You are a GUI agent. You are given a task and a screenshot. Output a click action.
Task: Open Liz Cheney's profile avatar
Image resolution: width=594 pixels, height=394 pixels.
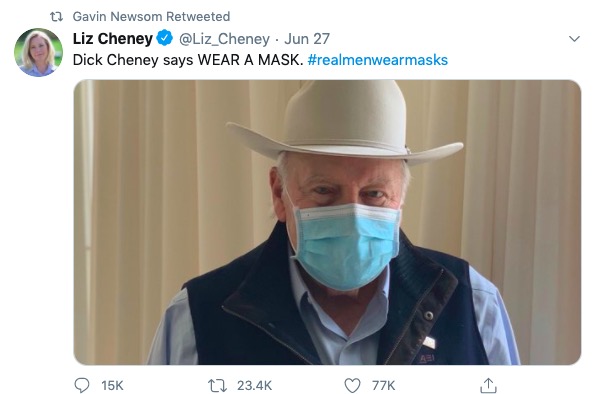(38, 52)
